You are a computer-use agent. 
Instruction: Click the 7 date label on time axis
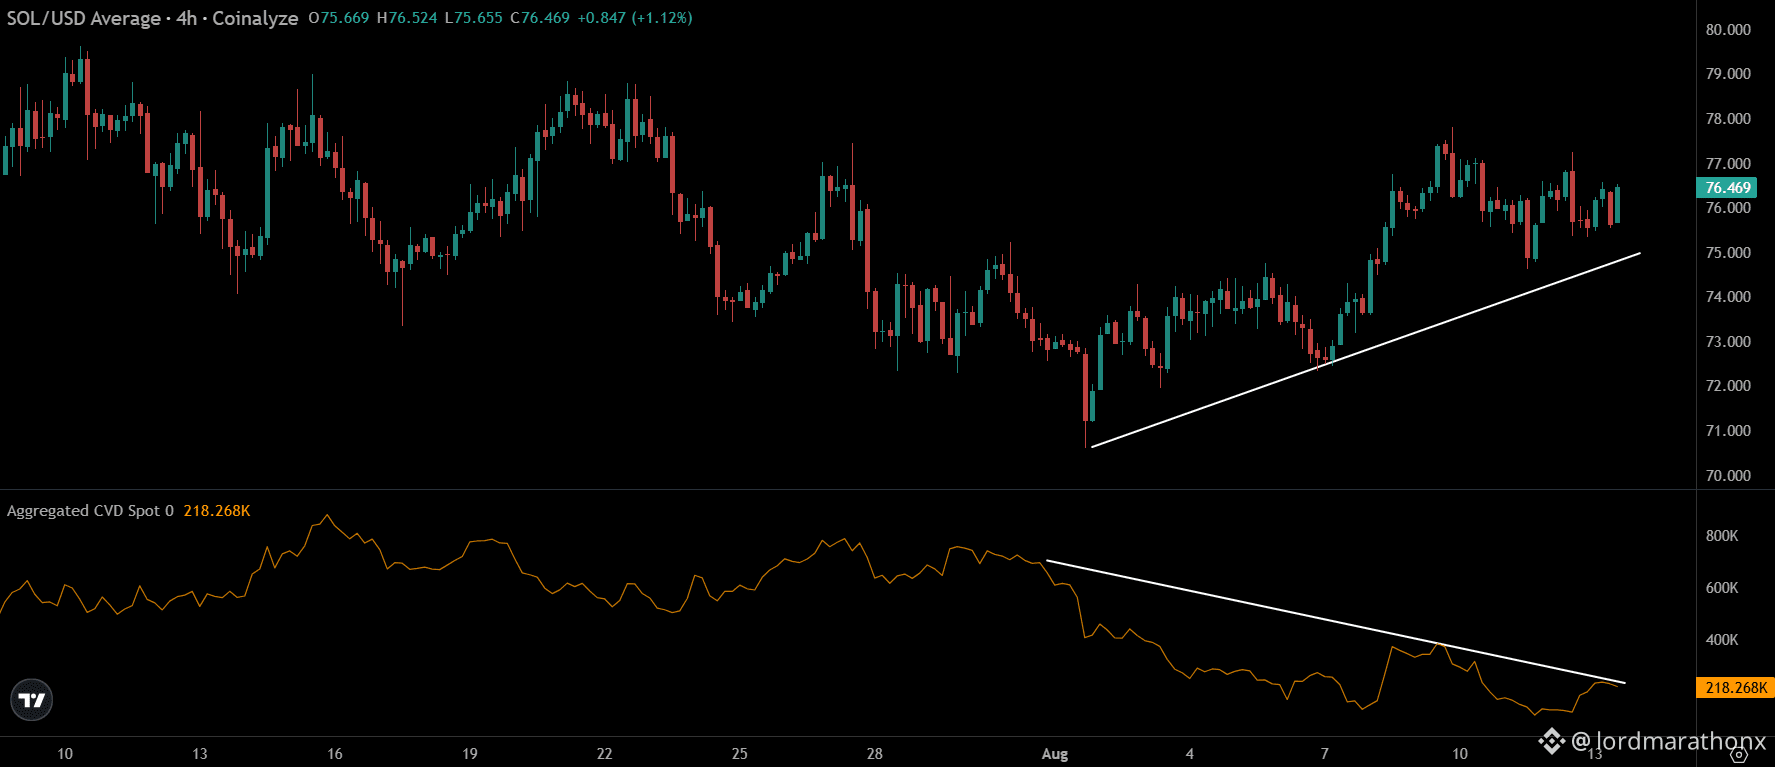tap(1325, 754)
